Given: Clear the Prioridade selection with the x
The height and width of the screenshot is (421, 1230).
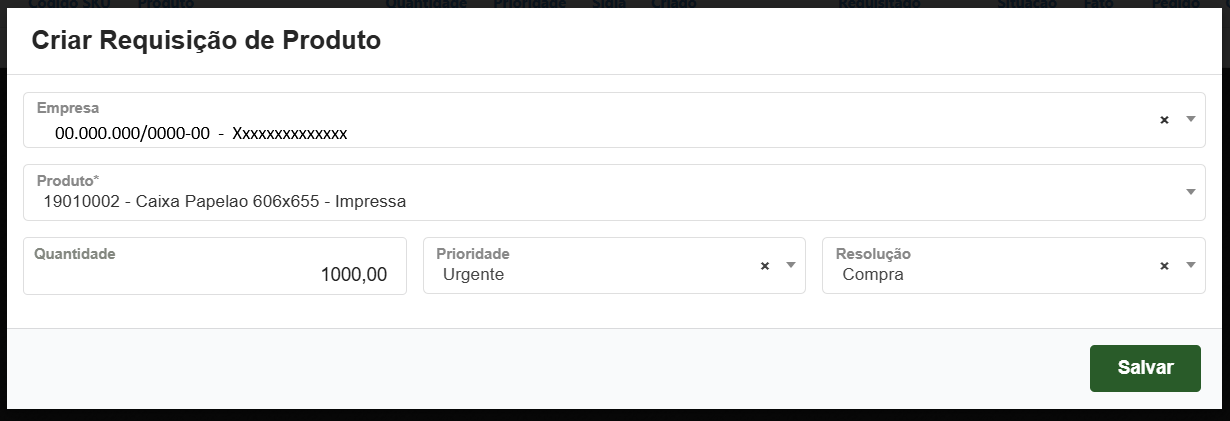Looking at the screenshot, I should click(765, 266).
